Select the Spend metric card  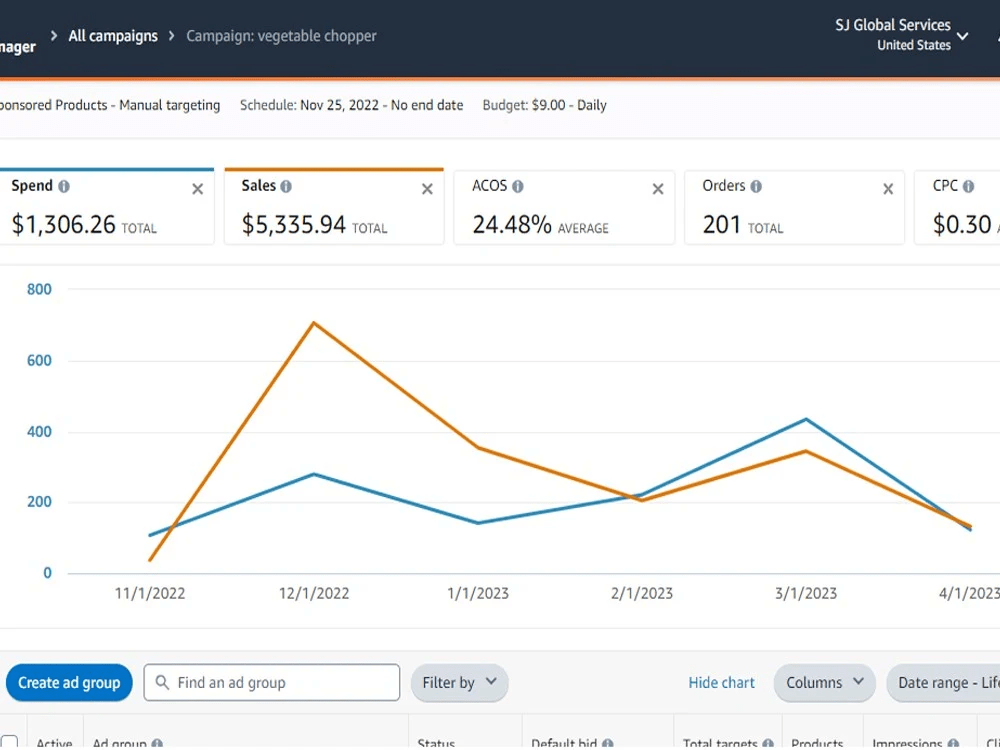click(x=107, y=207)
